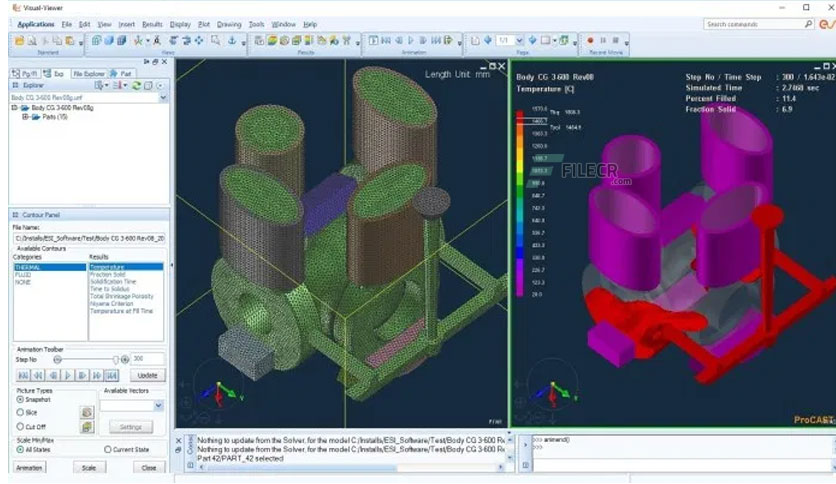
Task: Select the Slice picture type radio
Action: tap(20, 412)
